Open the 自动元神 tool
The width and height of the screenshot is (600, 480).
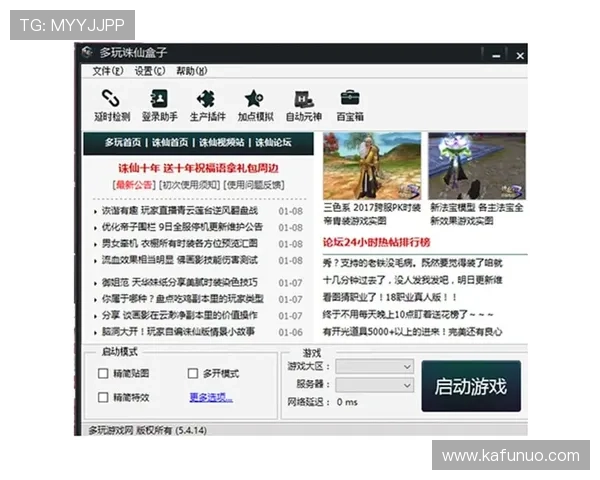pyautogui.click(x=303, y=105)
